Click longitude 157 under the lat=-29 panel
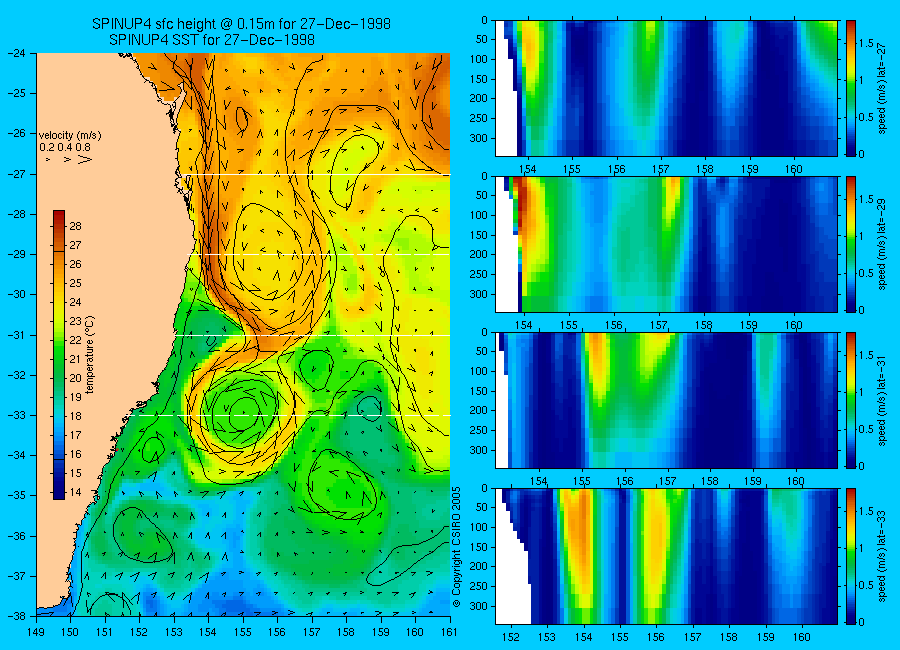900x650 pixels. click(x=659, y=325)
